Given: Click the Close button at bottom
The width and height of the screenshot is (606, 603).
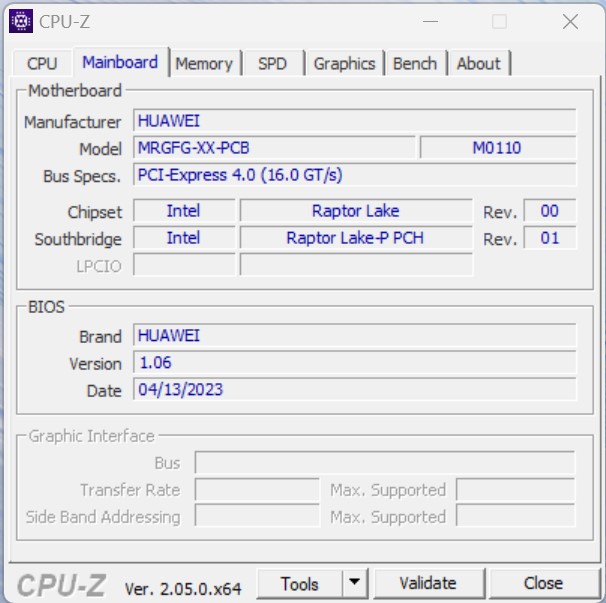Looking at the screenshot, I should click(x=543, y=583).
